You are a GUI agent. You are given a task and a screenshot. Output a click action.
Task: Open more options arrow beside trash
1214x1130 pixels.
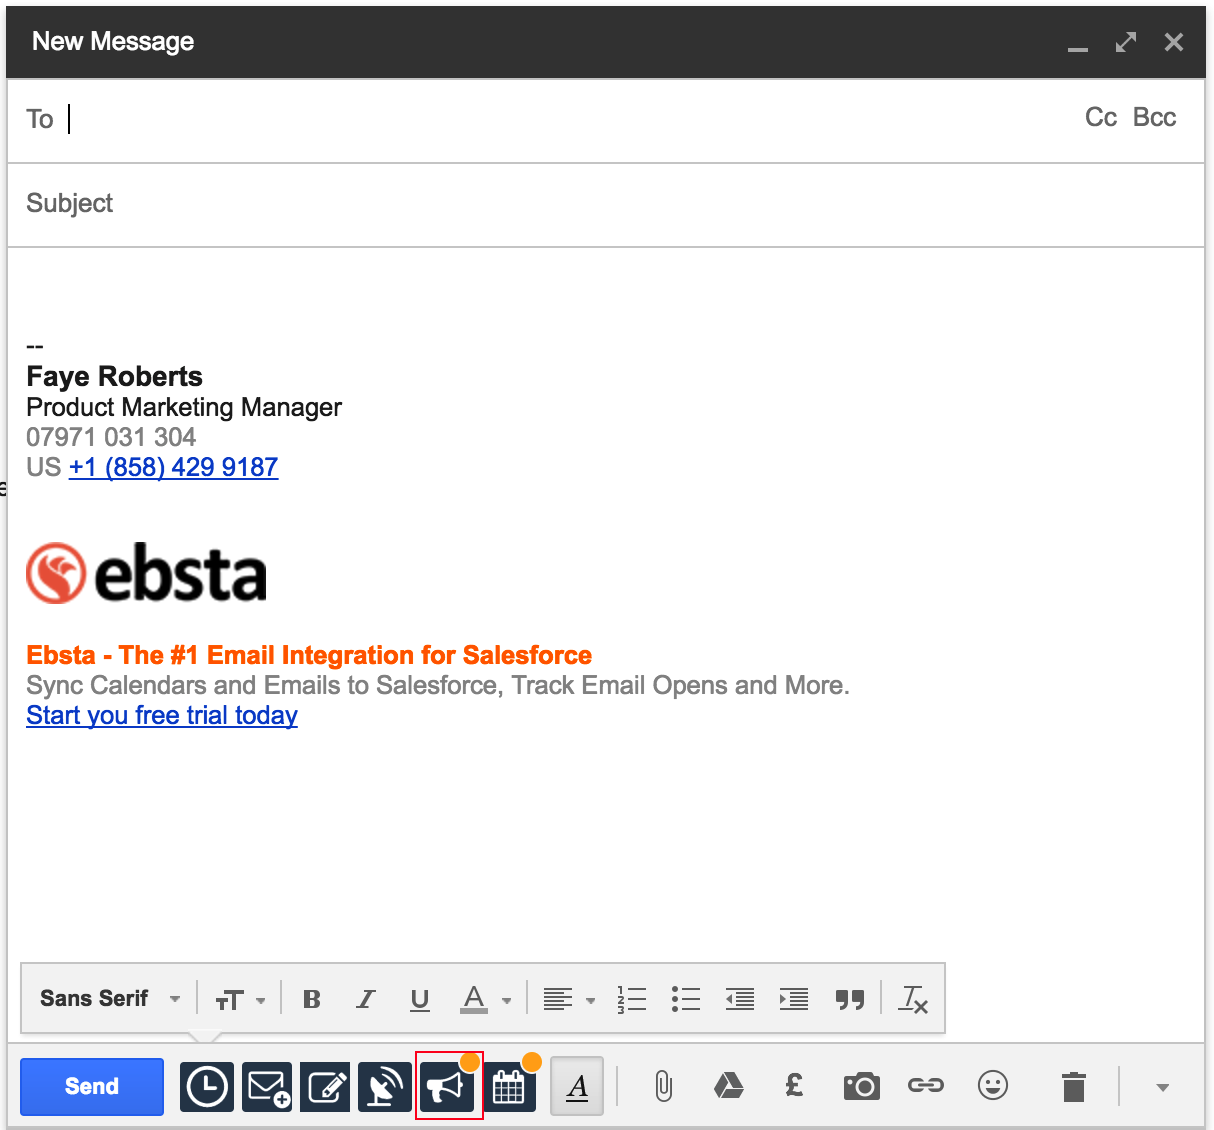1162,1087
